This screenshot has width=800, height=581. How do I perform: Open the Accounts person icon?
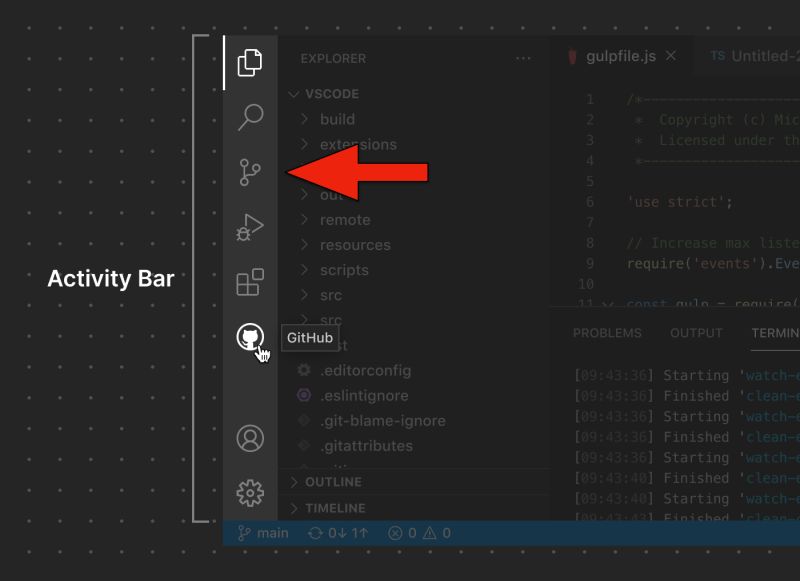250,438
